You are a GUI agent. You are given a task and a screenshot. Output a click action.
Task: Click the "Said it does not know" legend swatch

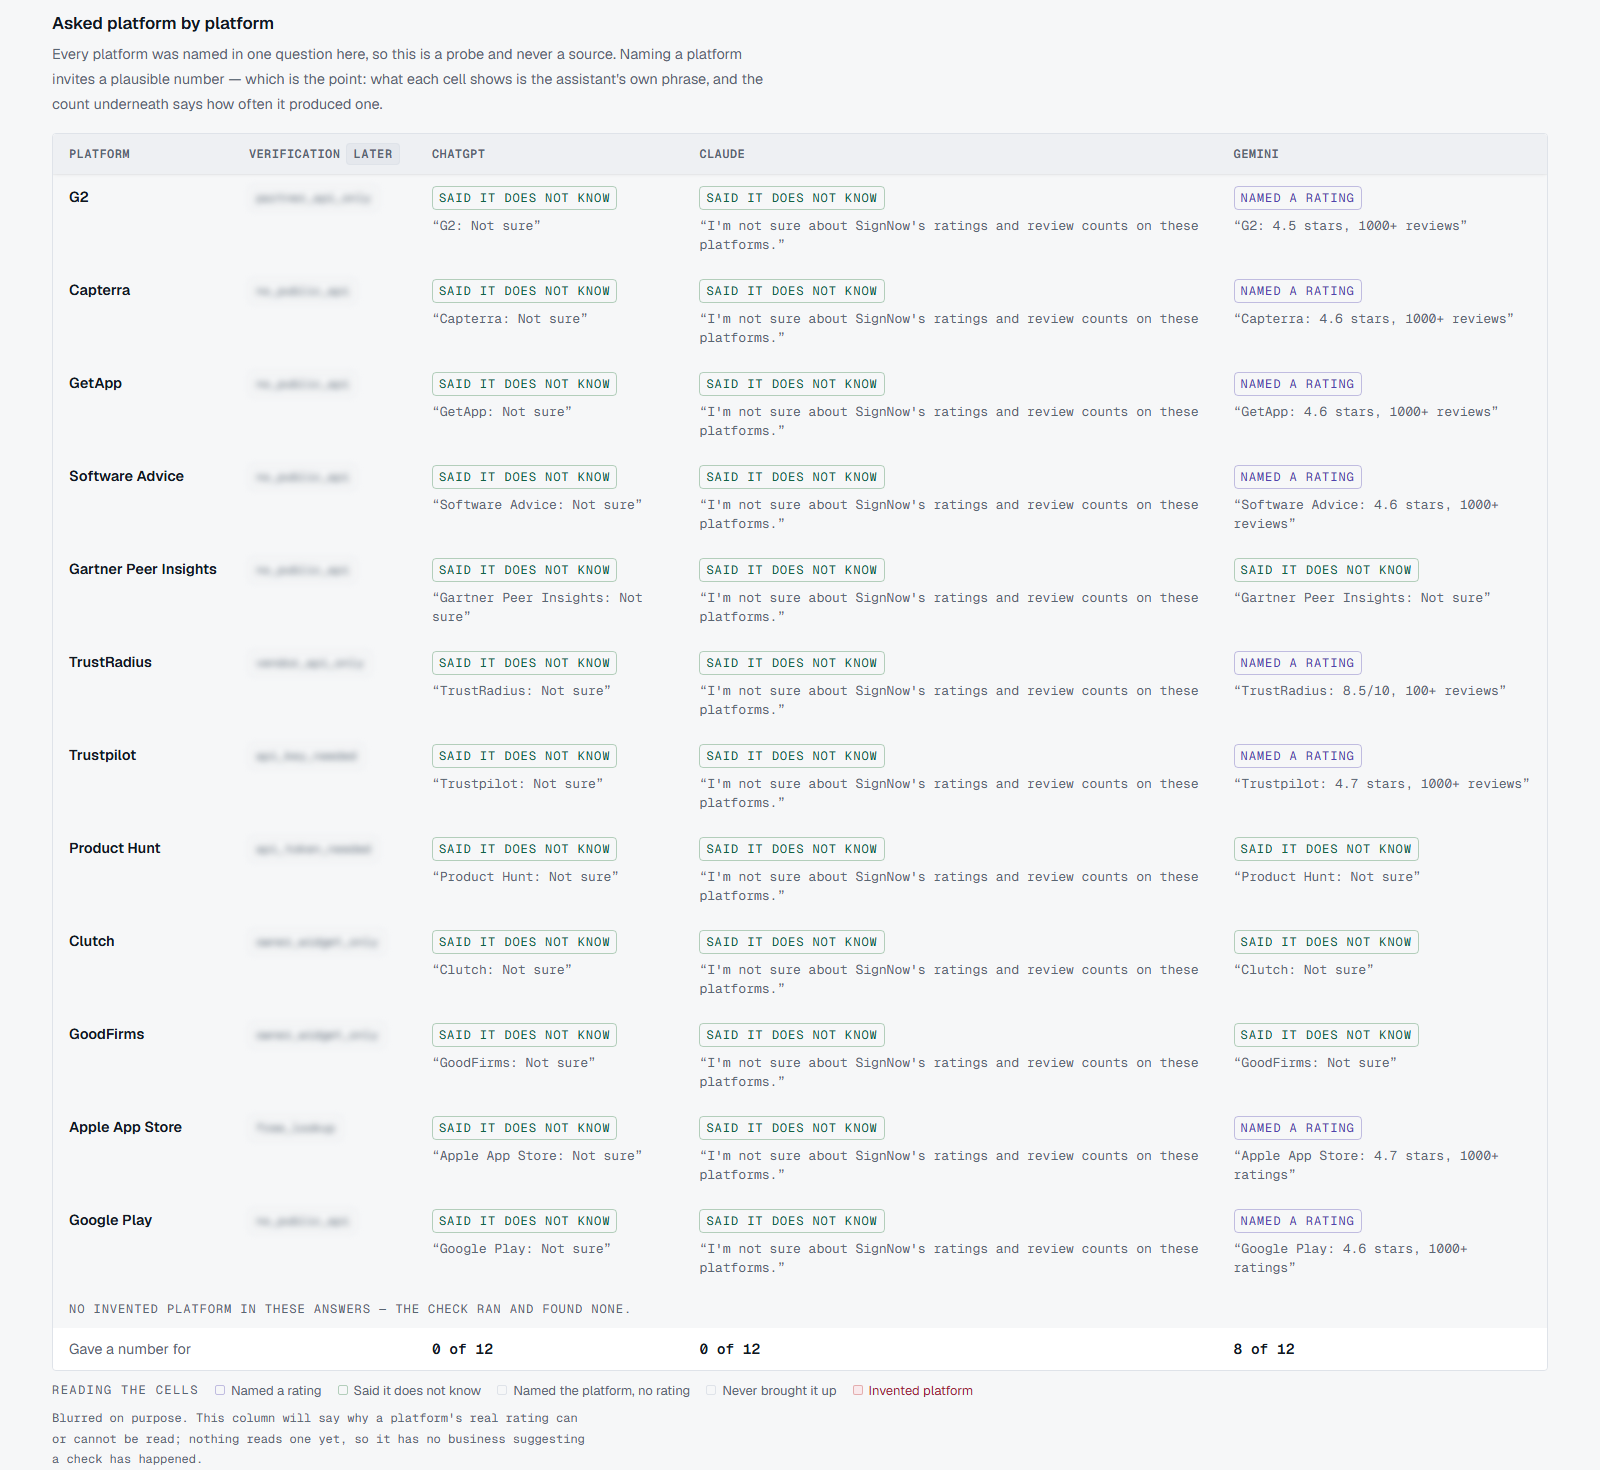point(343,1390)
